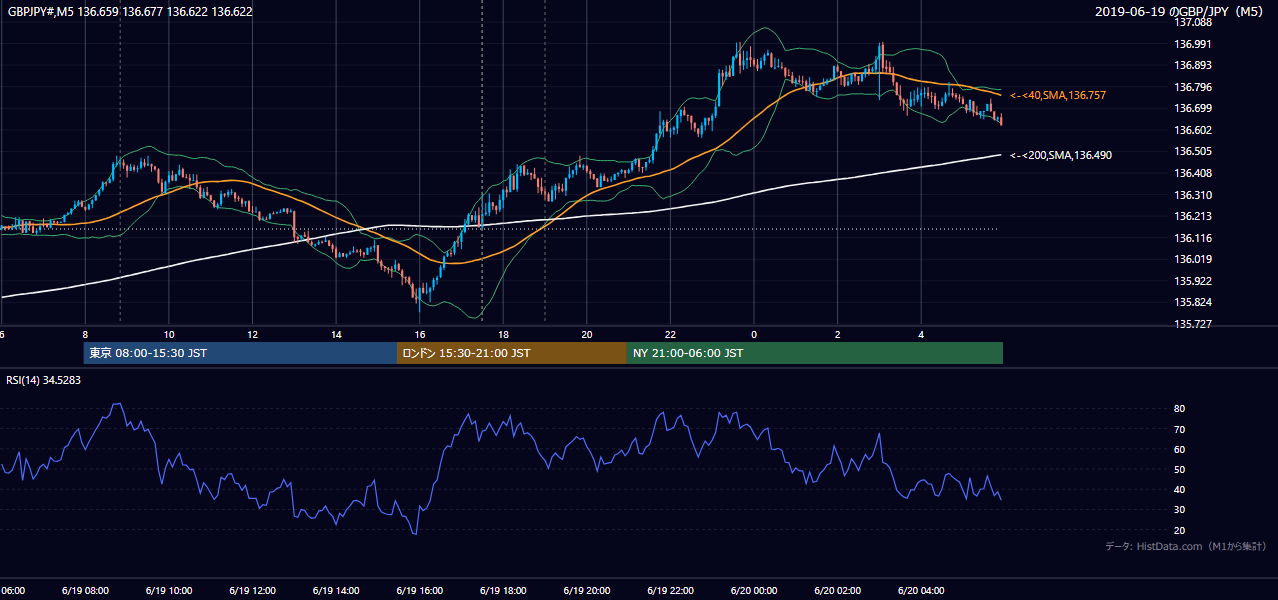Select the Tokyo session bar 08:00-15:30 JST

[240, 353]
